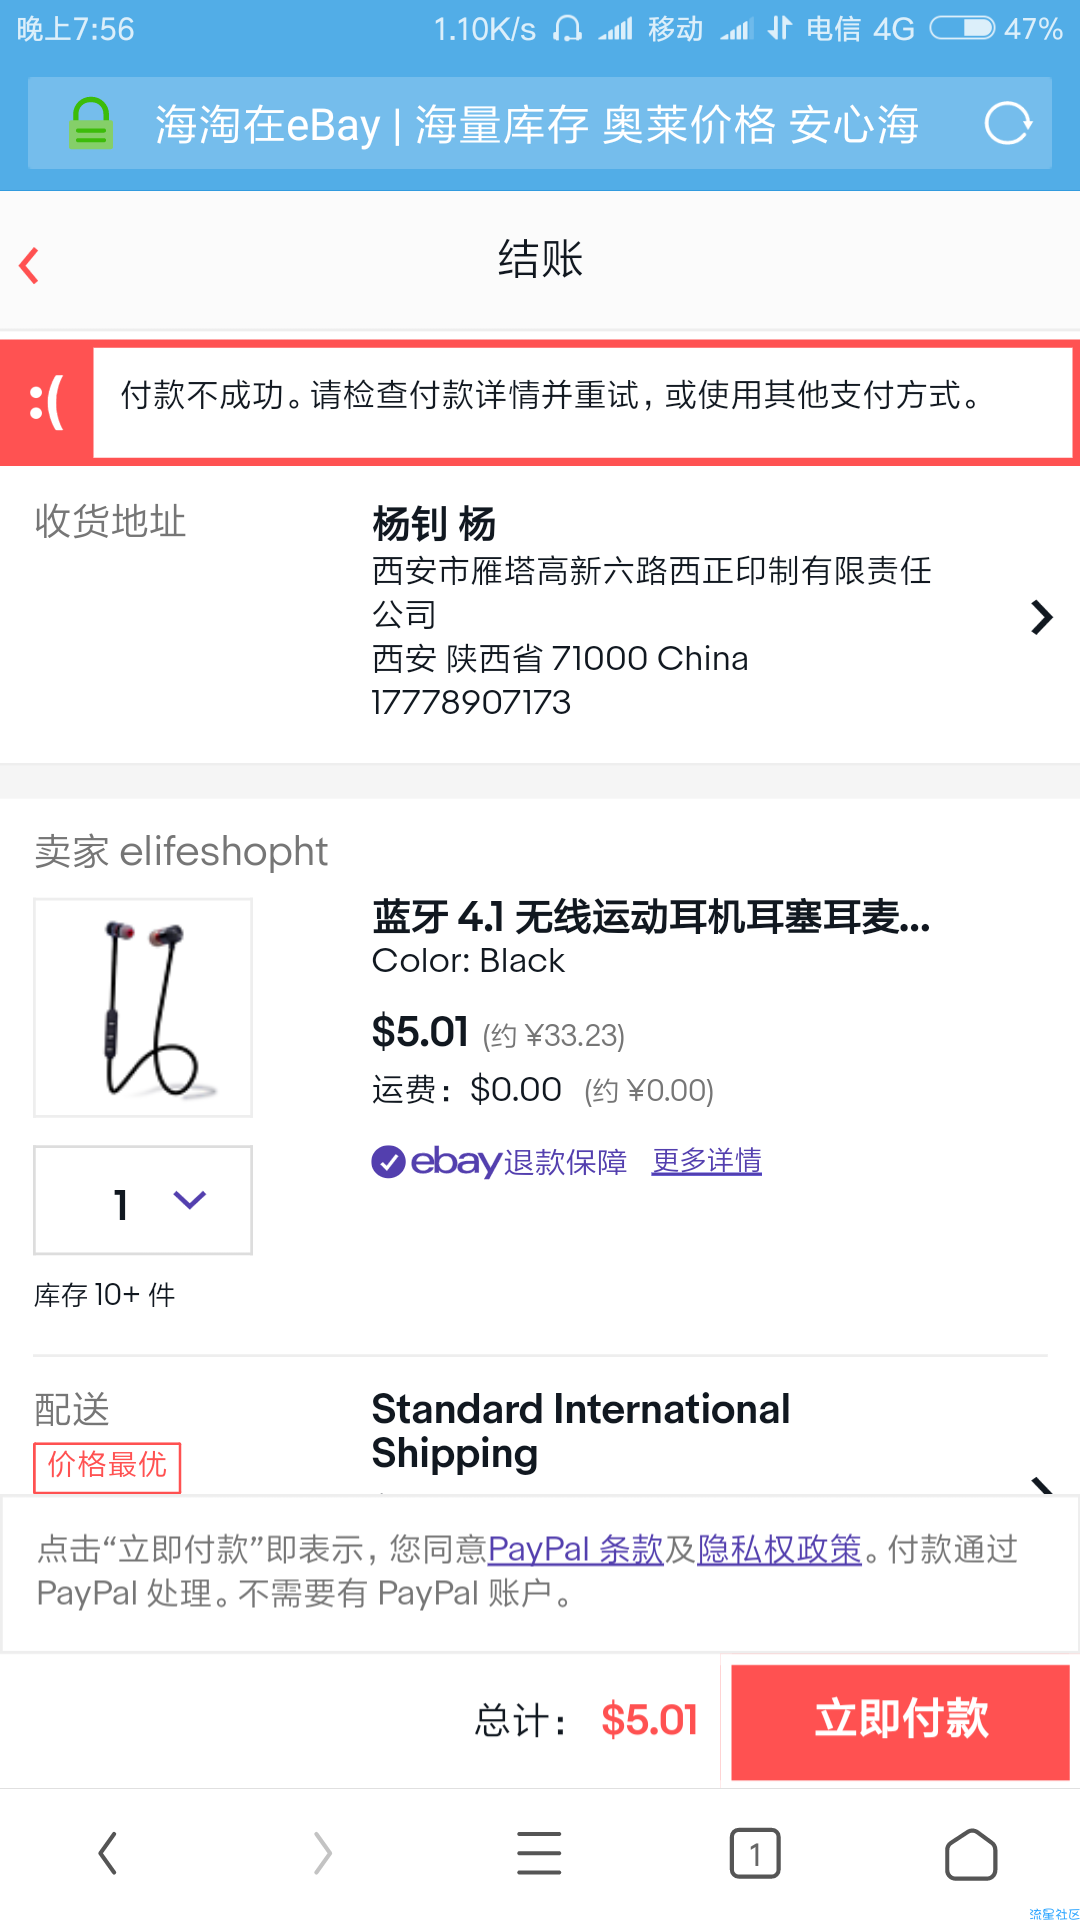Tap the browser address bar title

[x=537, y=124]
